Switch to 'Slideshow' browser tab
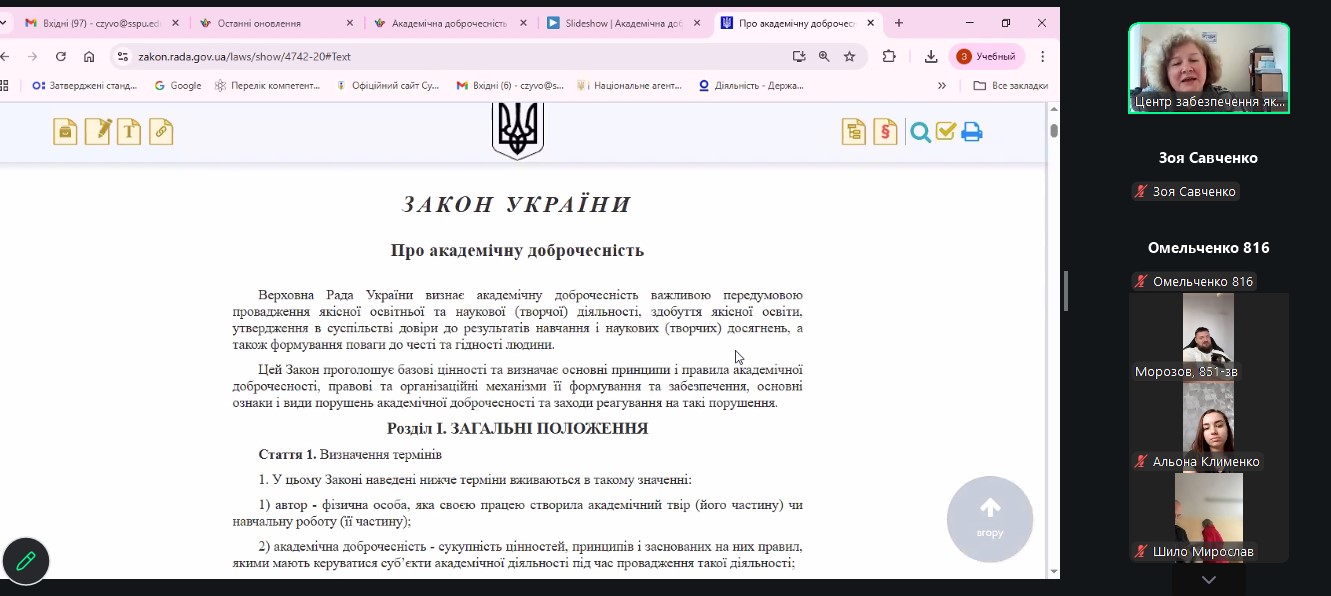The image size is (1331, 596). click(x=620, y=23)
